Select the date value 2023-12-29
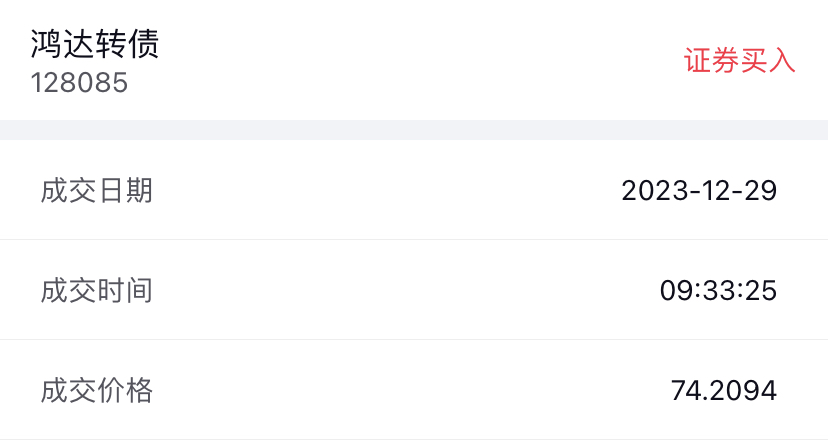 point(699,191)
